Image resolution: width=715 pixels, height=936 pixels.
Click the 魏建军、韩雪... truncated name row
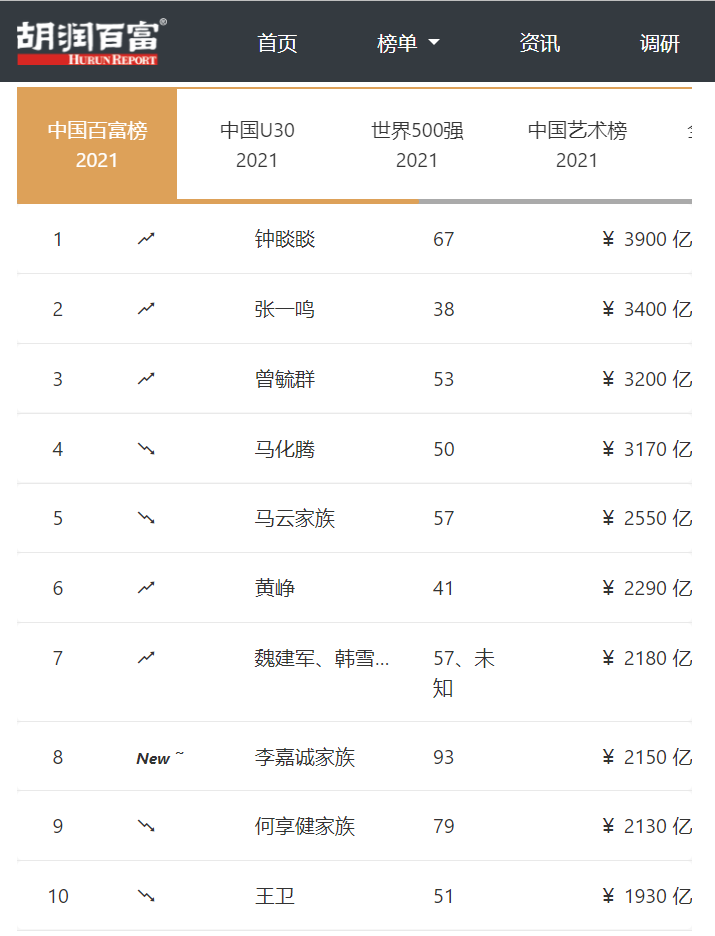click(321, 658)
